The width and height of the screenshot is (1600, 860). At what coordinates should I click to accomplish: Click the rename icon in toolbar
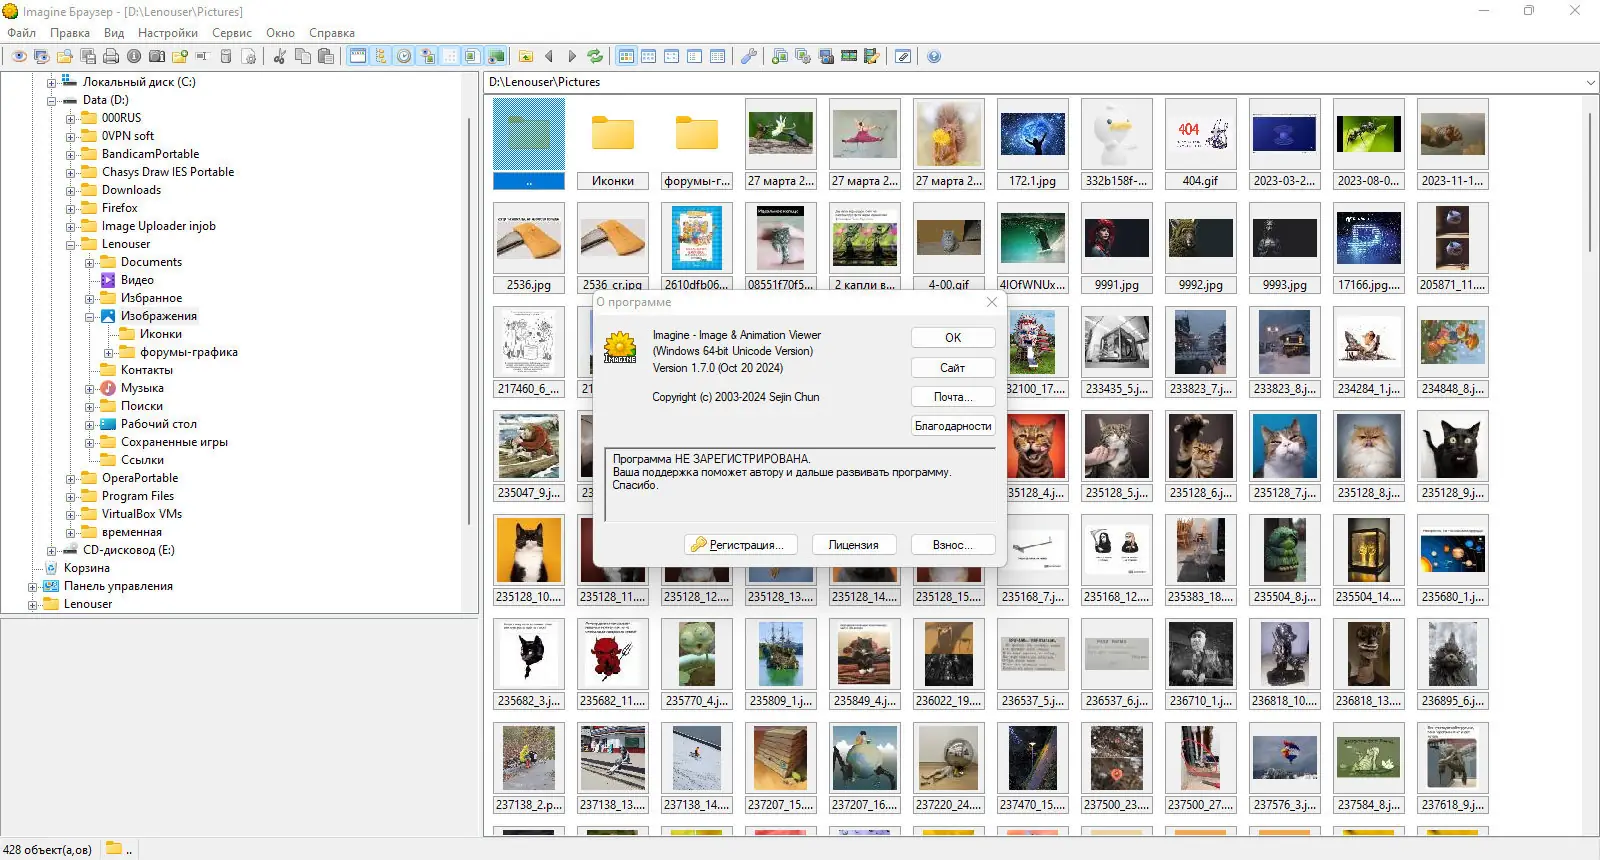pyautogui.click(x=202, y=57)
